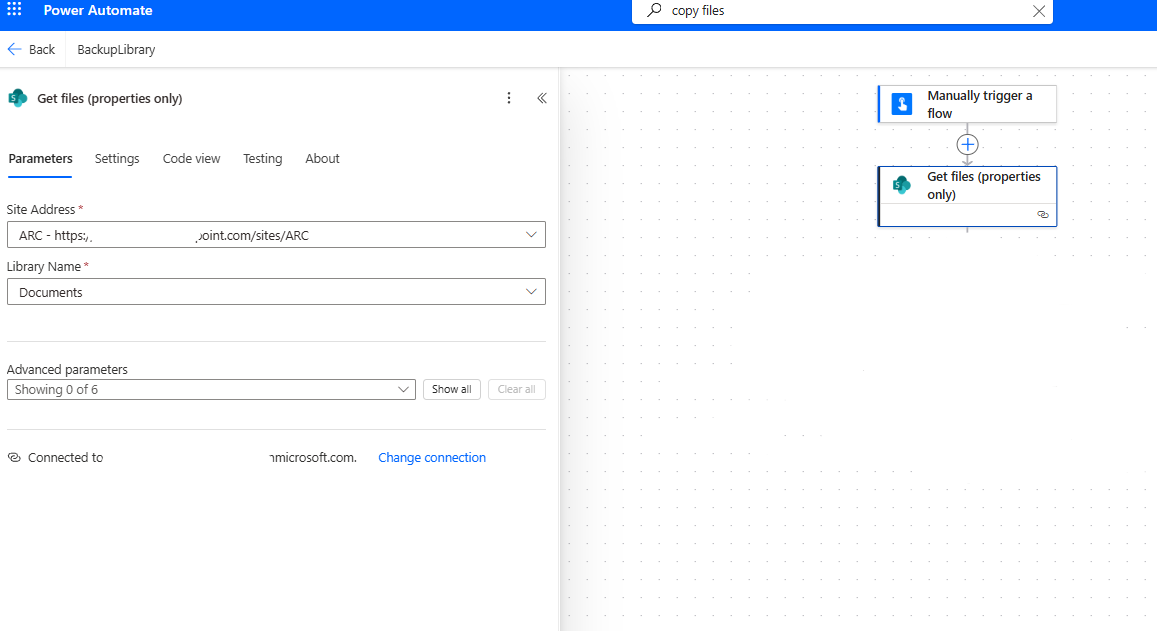Image resolution: width=1157 pixels, height=631 pixels.
Task: Collapse the action panel with double chevron
Action: [542, 98]
